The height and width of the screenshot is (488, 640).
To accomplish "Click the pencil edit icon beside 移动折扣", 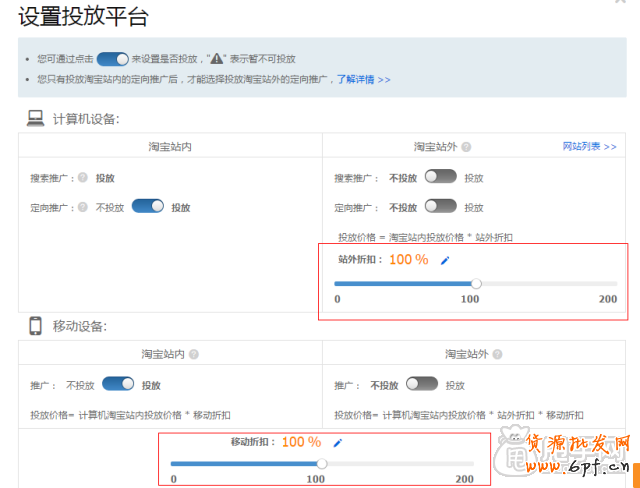I will click(338, 442).
